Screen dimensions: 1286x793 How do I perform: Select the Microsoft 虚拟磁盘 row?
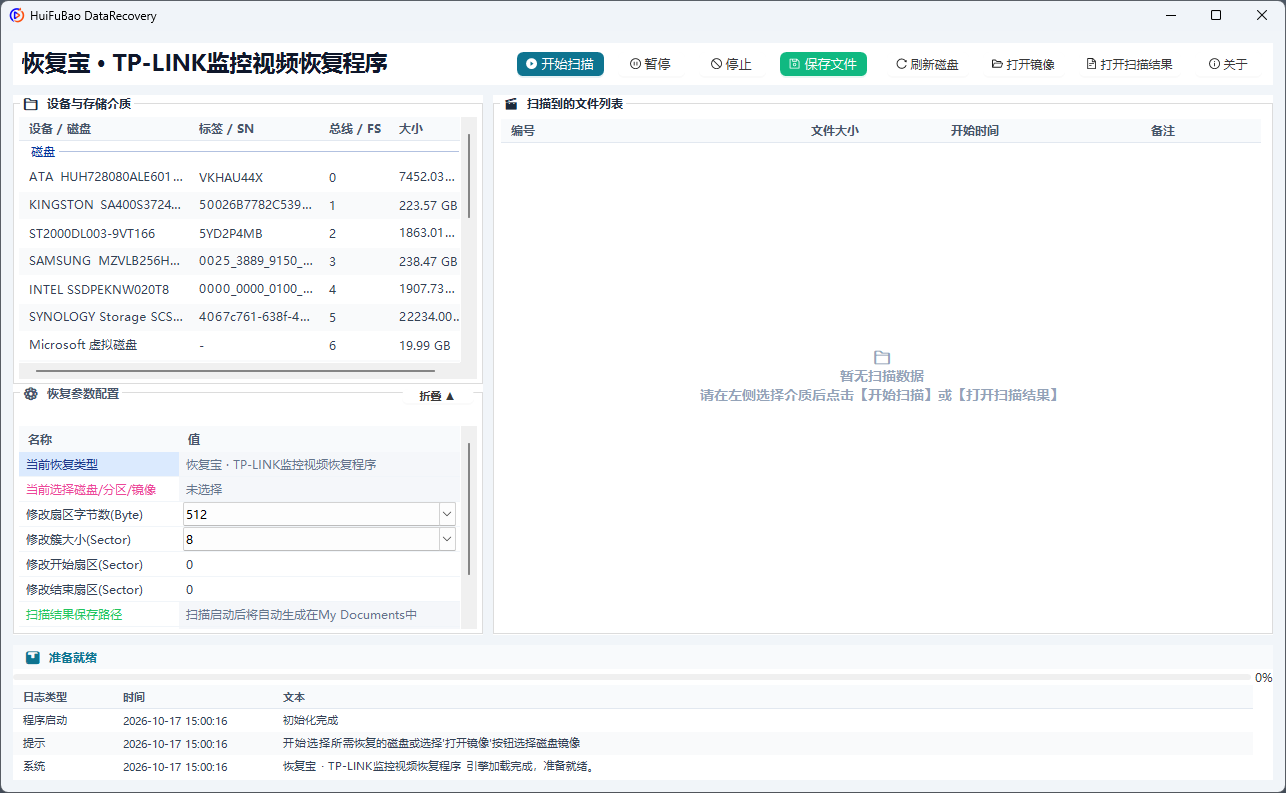[240, 345]
